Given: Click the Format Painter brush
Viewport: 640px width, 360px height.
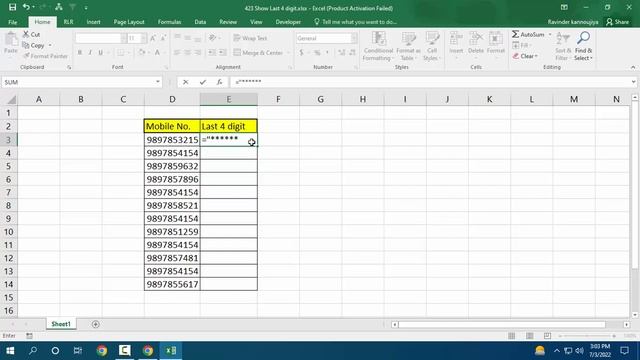Looking at the screenshot, I should pyautogui.click(x=27, y=56).
